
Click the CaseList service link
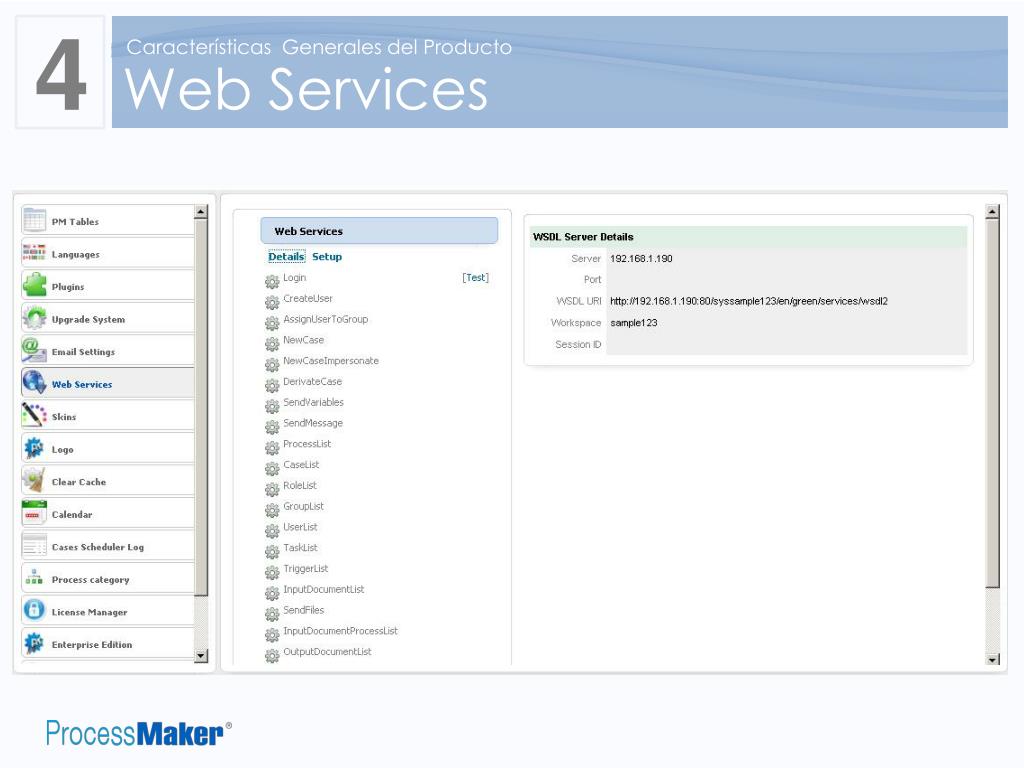[301, 464]
